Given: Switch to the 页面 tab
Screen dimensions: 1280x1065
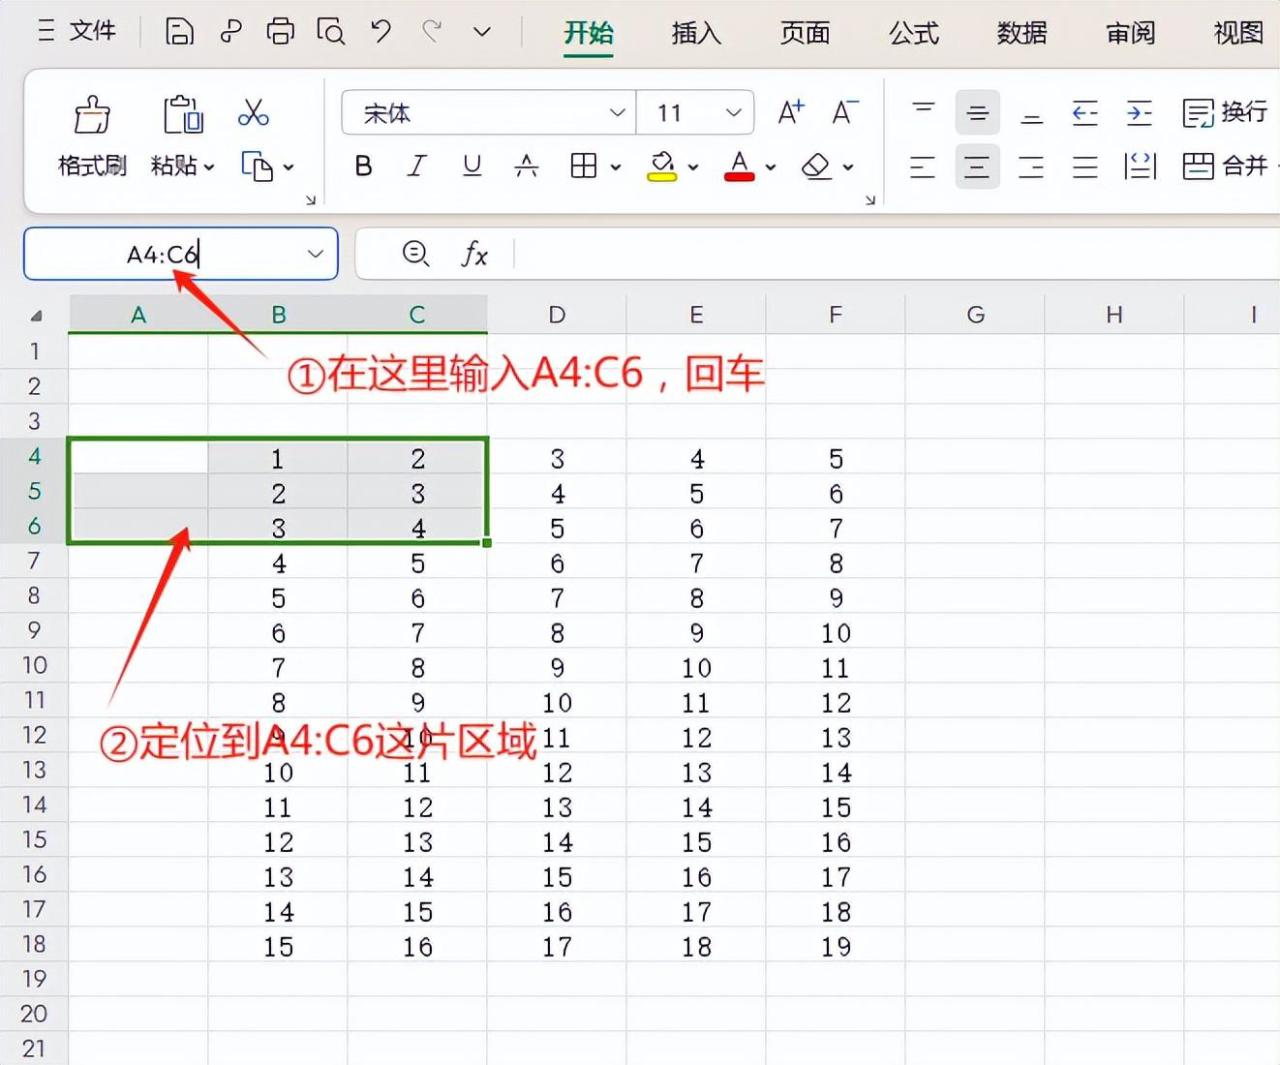Looking at the screenshot, I should pos(805,33).
